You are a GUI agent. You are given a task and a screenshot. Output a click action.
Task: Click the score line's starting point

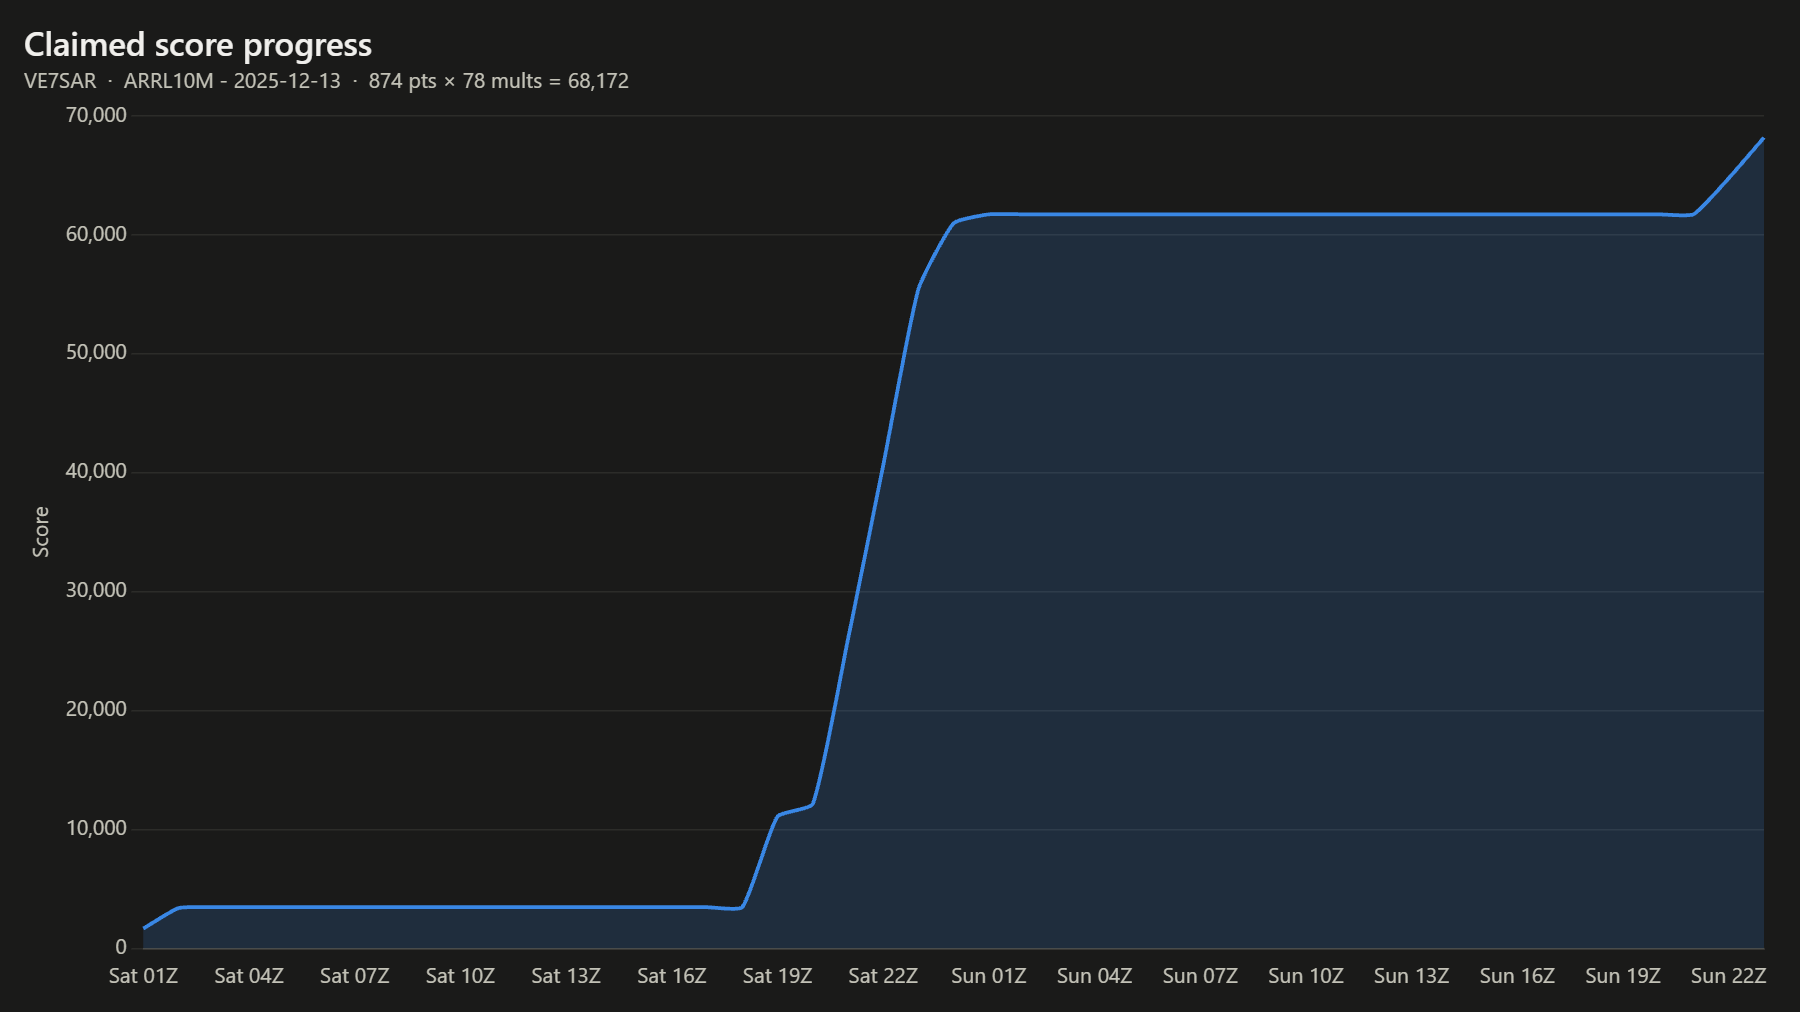144,928
